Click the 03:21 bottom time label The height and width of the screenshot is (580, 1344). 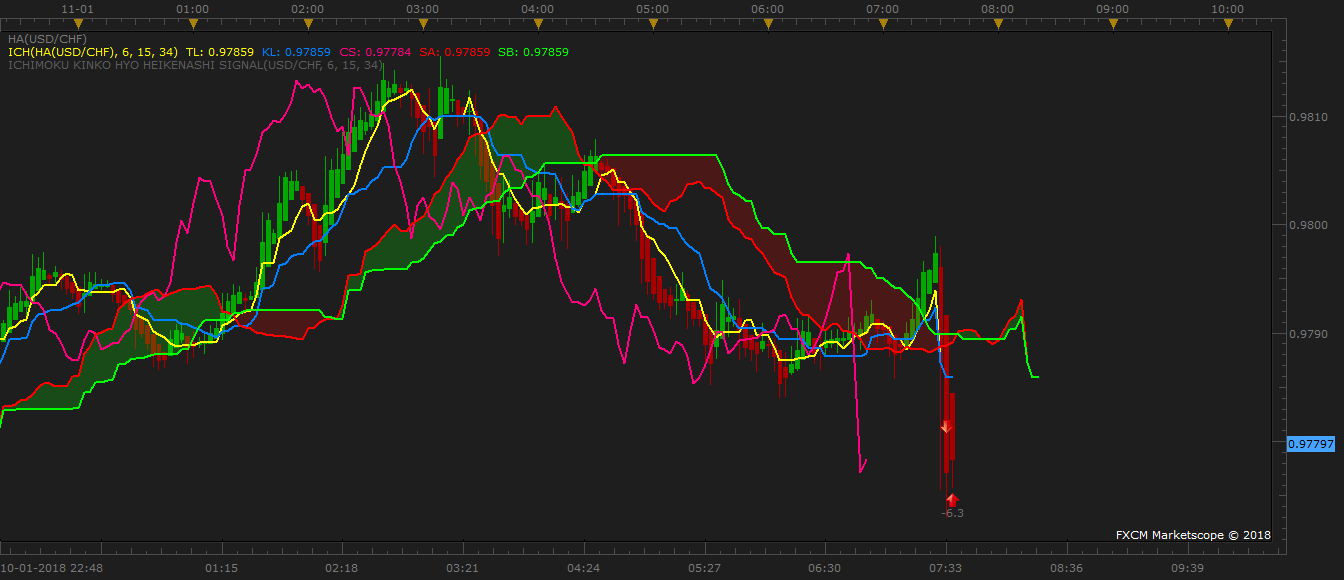click(x=463, y=567)
